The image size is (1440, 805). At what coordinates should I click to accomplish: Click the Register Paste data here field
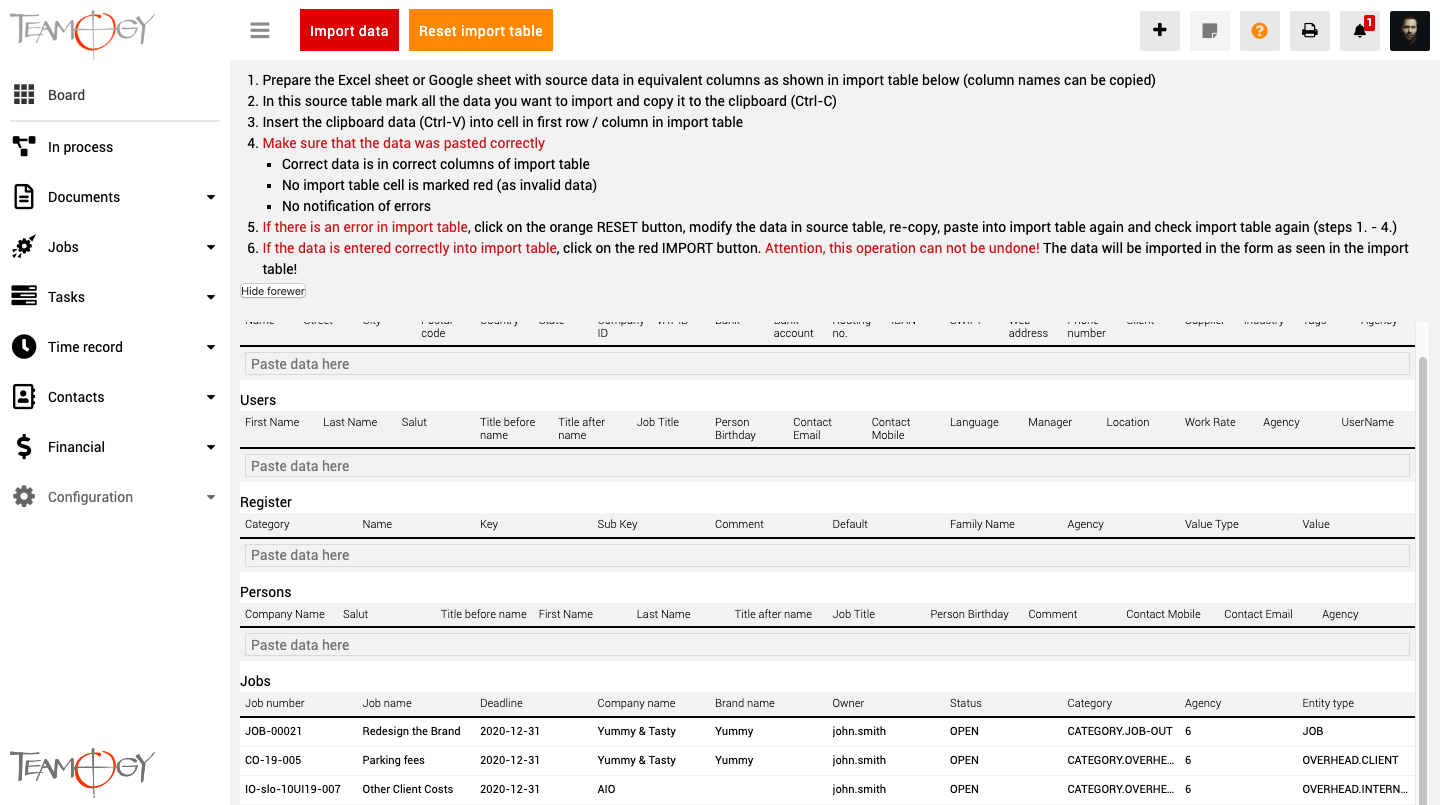(x=827, y=555)
